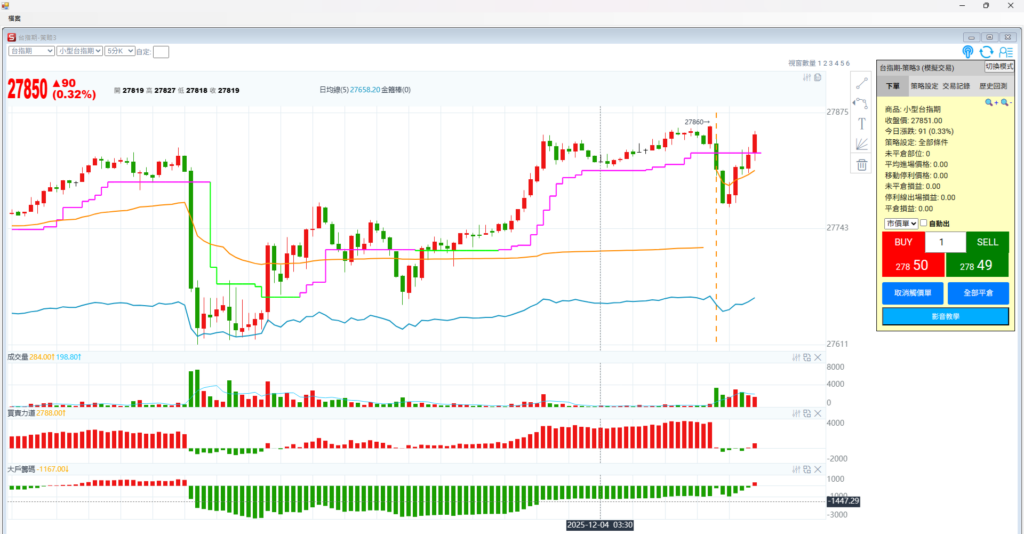Image resolution: width=1024 pixels, height=534 pixels.
Task: Enable the 自動出 checkbox
Action: point(923,223)
